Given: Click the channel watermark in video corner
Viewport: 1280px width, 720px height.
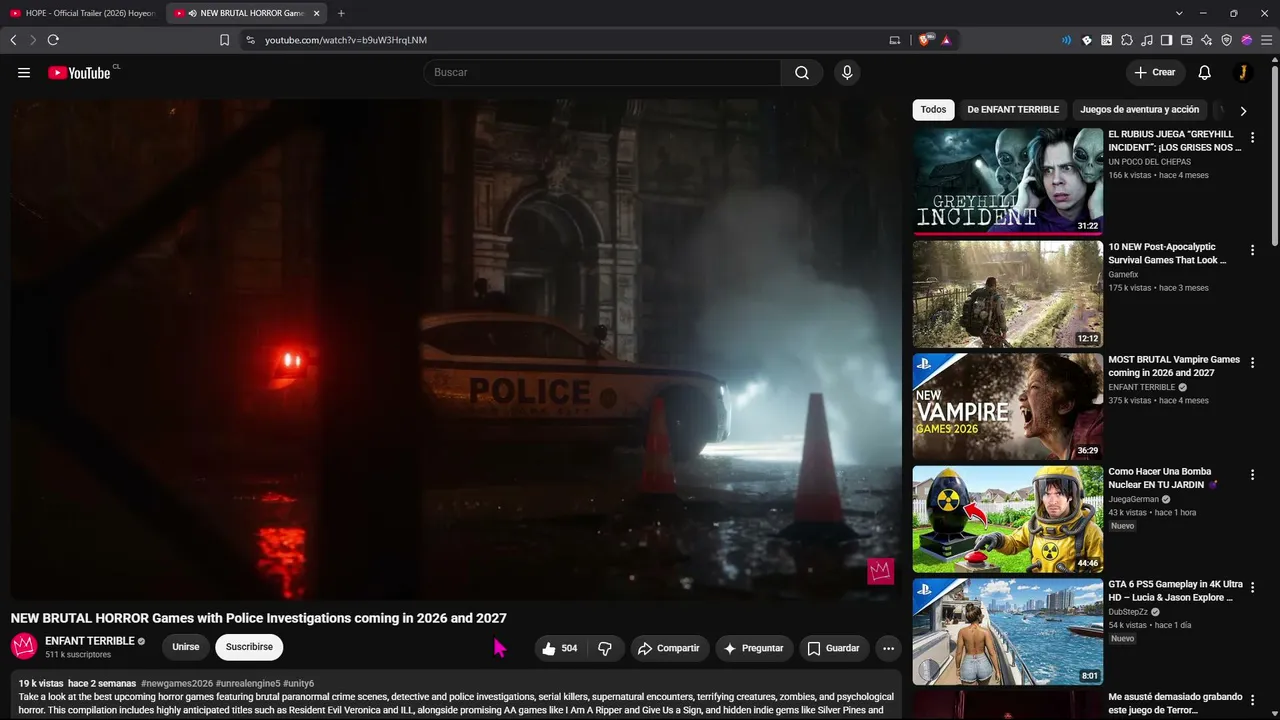Looking at the screenshot, I should click(x=880, y=571).
